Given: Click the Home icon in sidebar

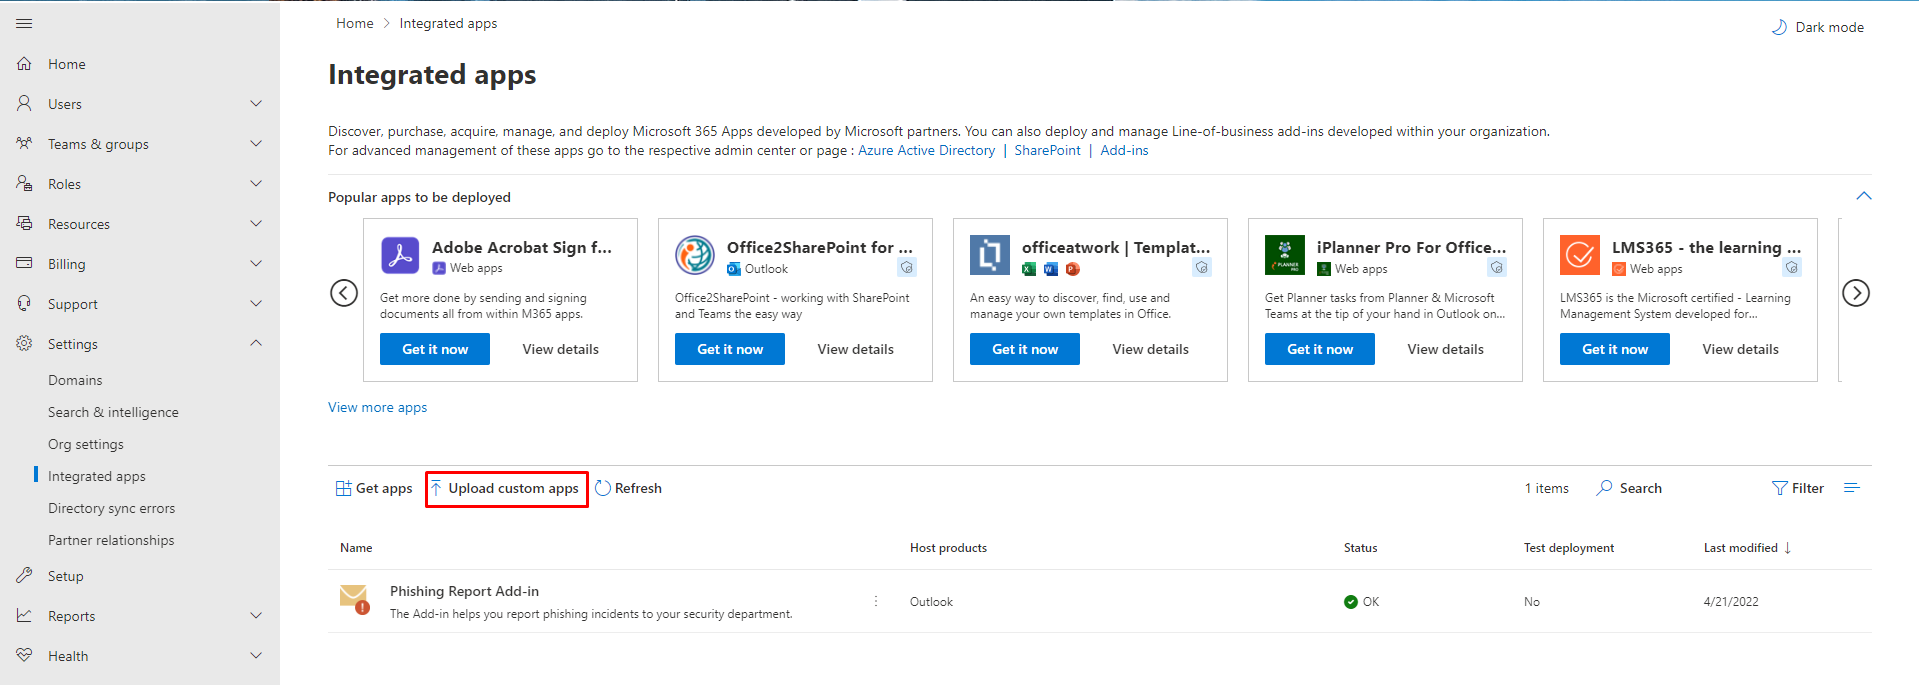Looking at the screenshot, I should pyautogui.click(x=24, y=64).
